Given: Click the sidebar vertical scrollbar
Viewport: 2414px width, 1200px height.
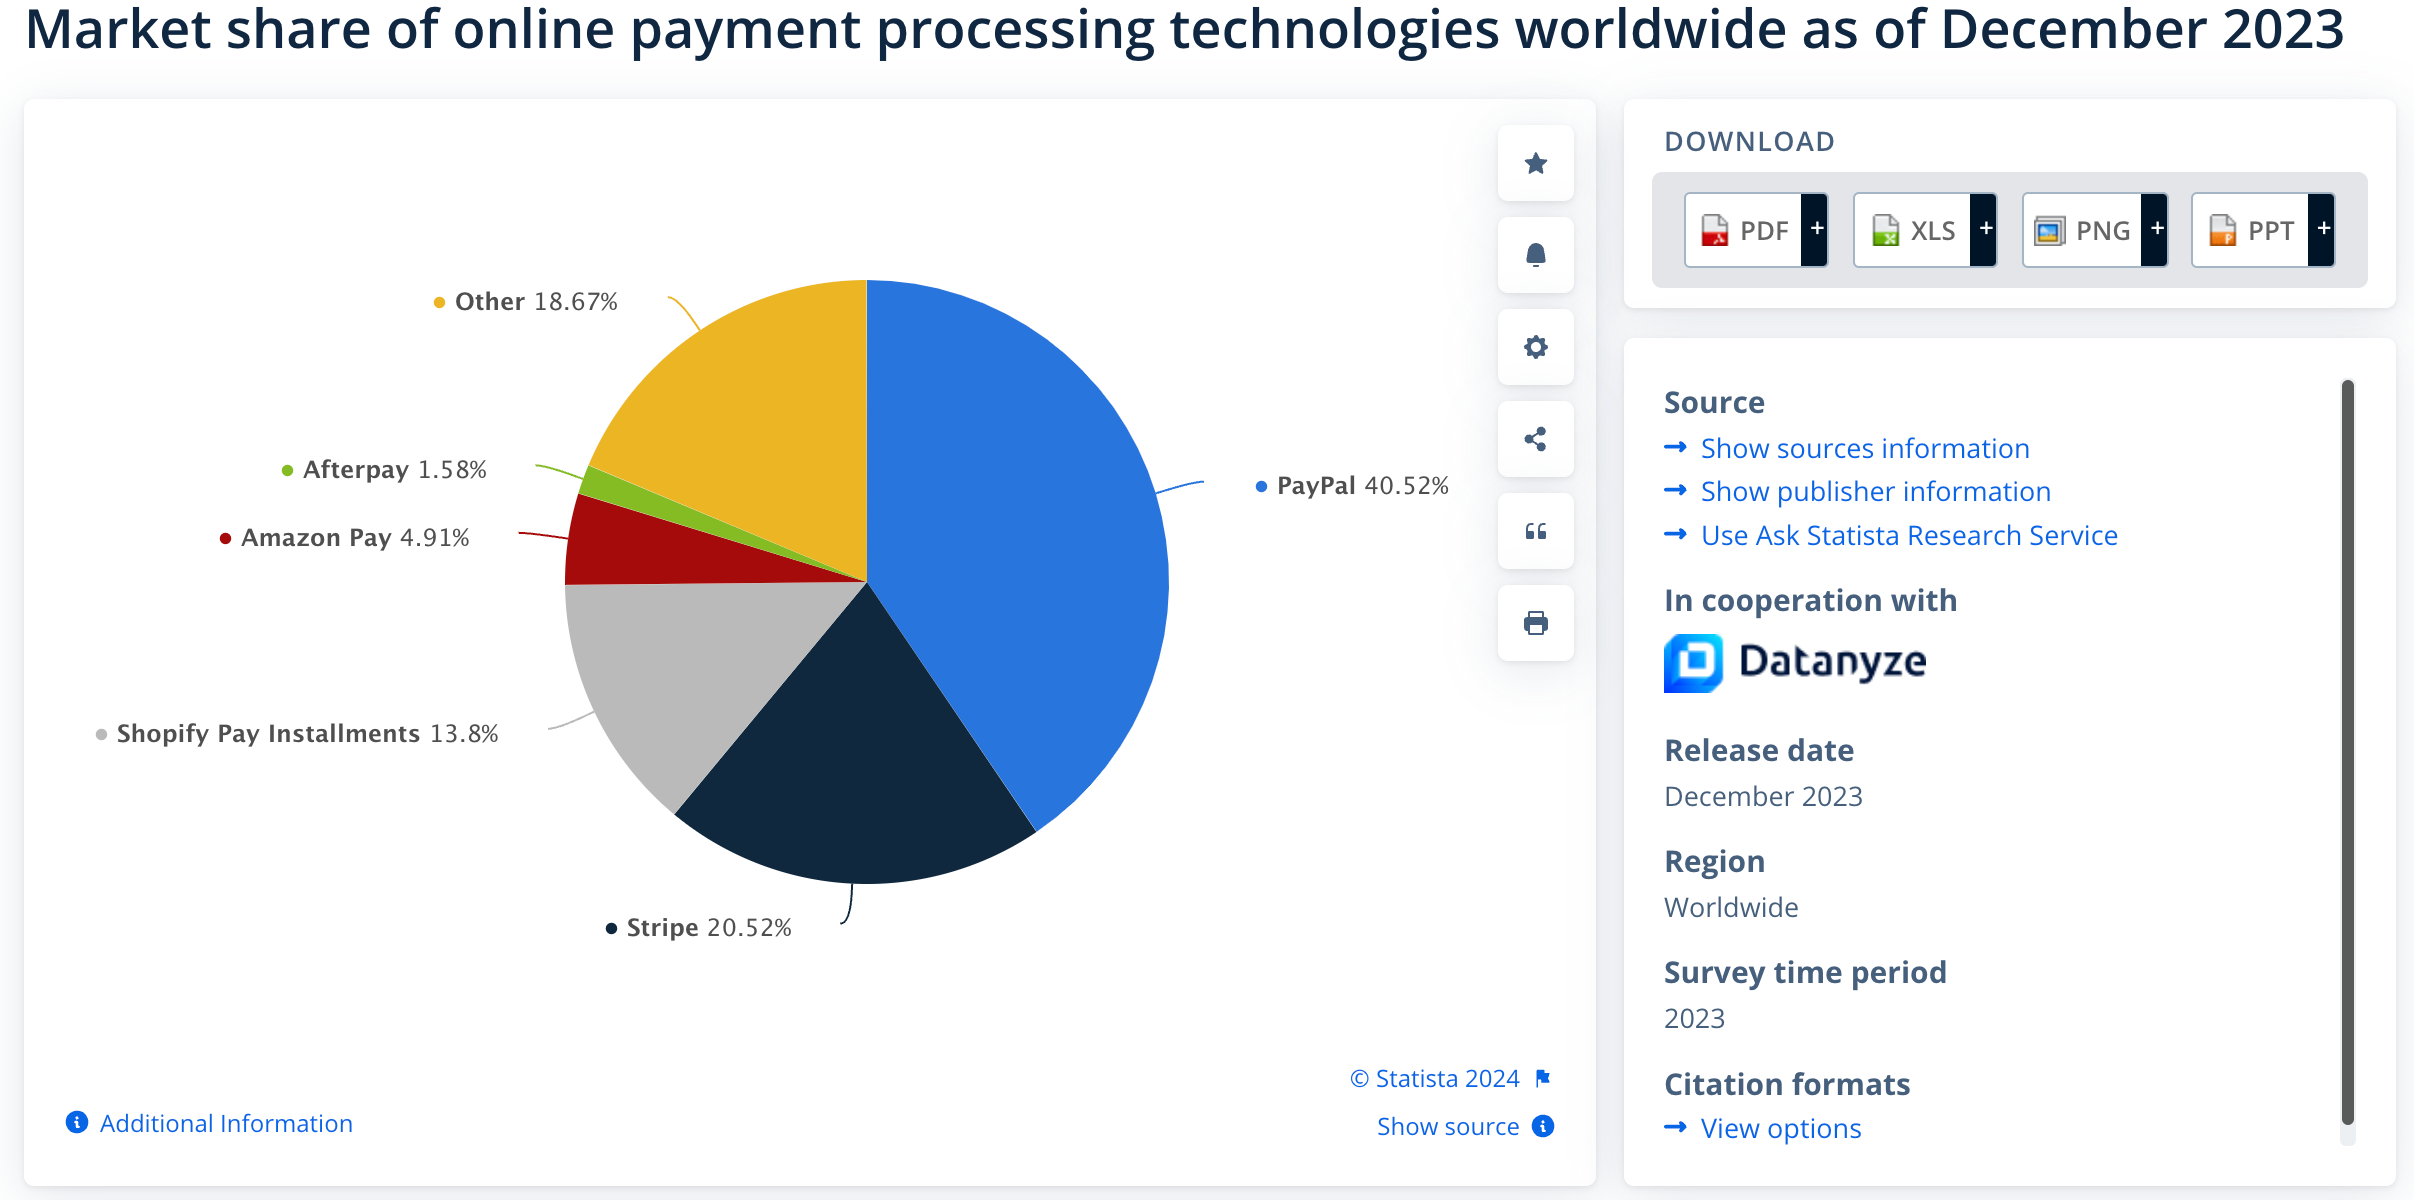Looking at the screenshot, I should point(2347,750).
